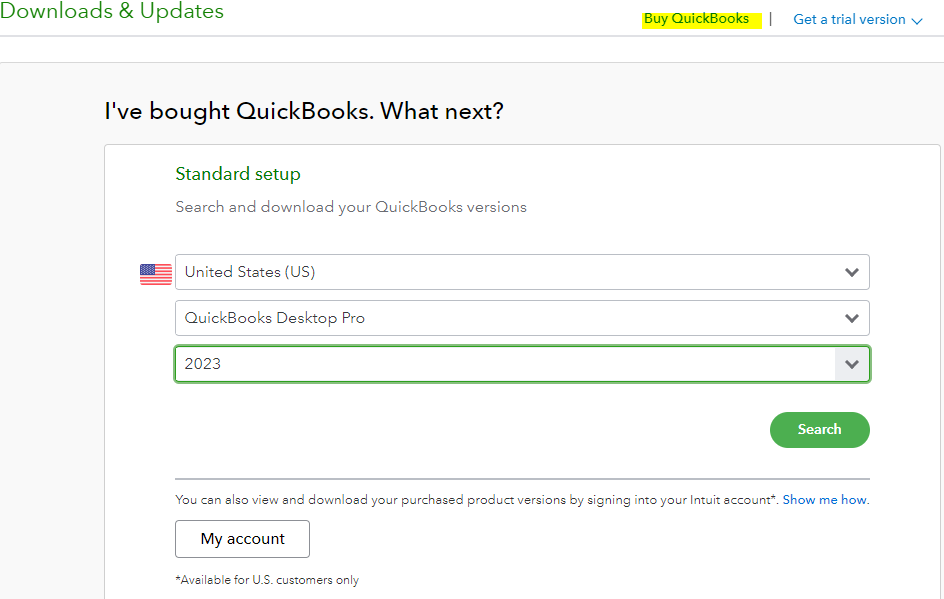Expand the 2023 version year dropdown

tap(522, 364)
